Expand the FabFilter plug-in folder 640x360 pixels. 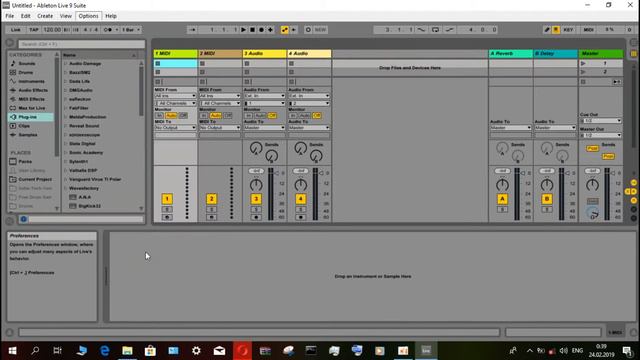66,108
